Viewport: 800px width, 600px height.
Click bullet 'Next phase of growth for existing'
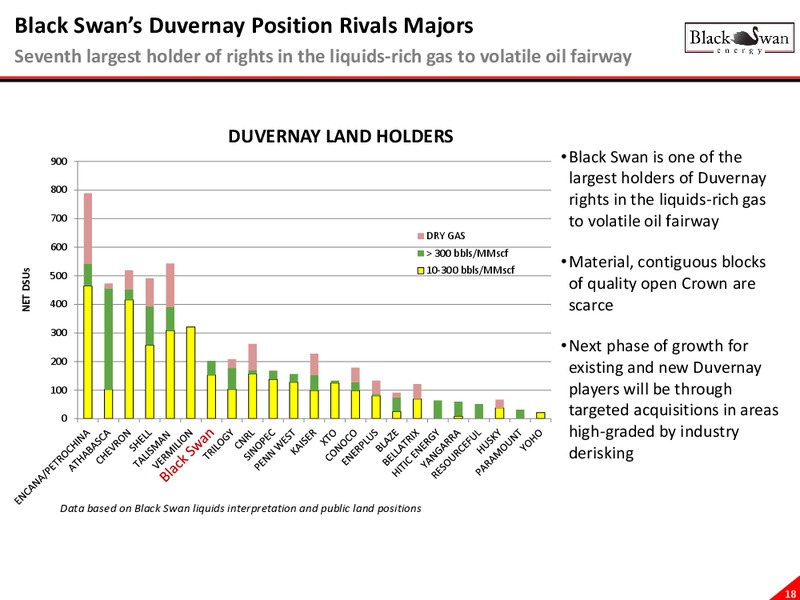tap(670, 399)
